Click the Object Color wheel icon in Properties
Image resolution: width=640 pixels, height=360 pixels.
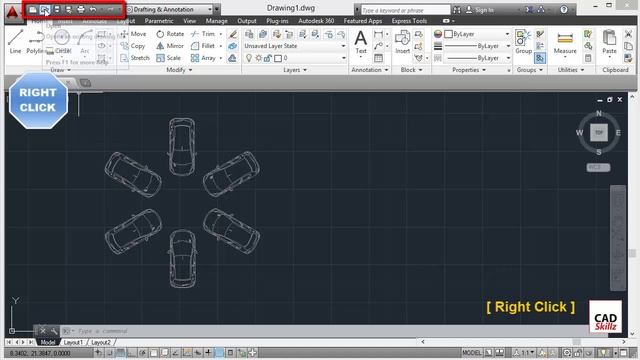click(438, 34)
